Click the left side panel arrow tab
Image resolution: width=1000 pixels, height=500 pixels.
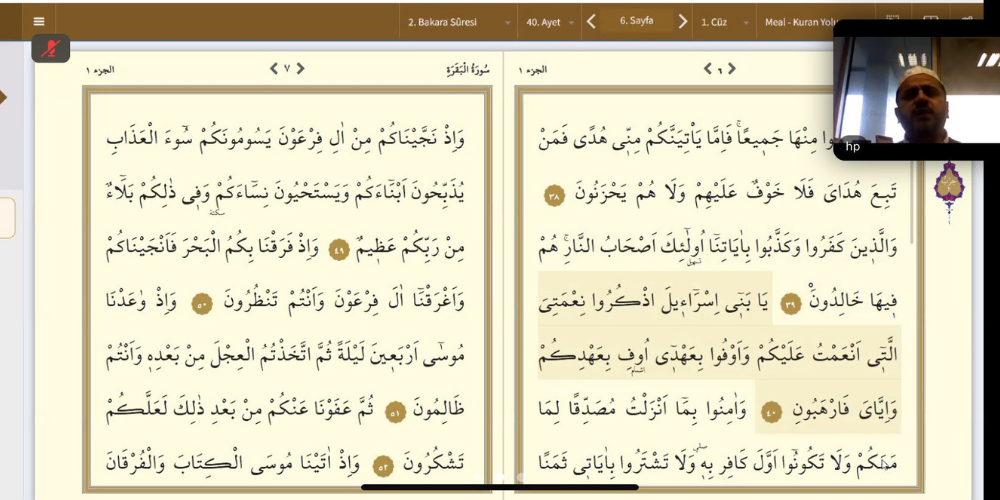[4, 97]
